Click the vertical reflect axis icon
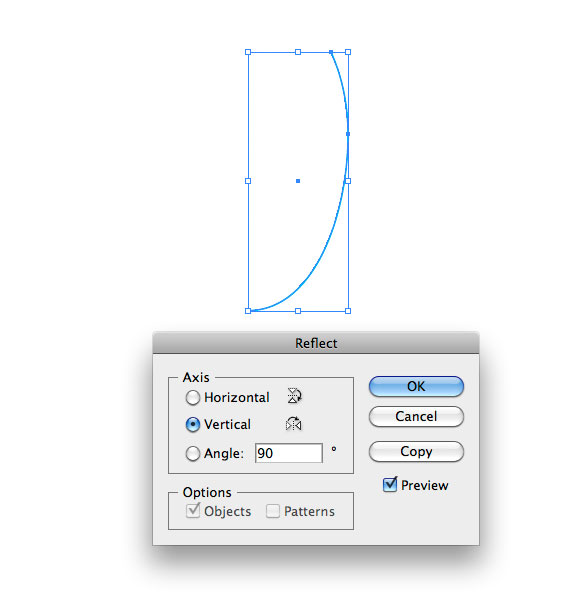The width and height of the screenshot is (580, 600). tap(293, 424)
